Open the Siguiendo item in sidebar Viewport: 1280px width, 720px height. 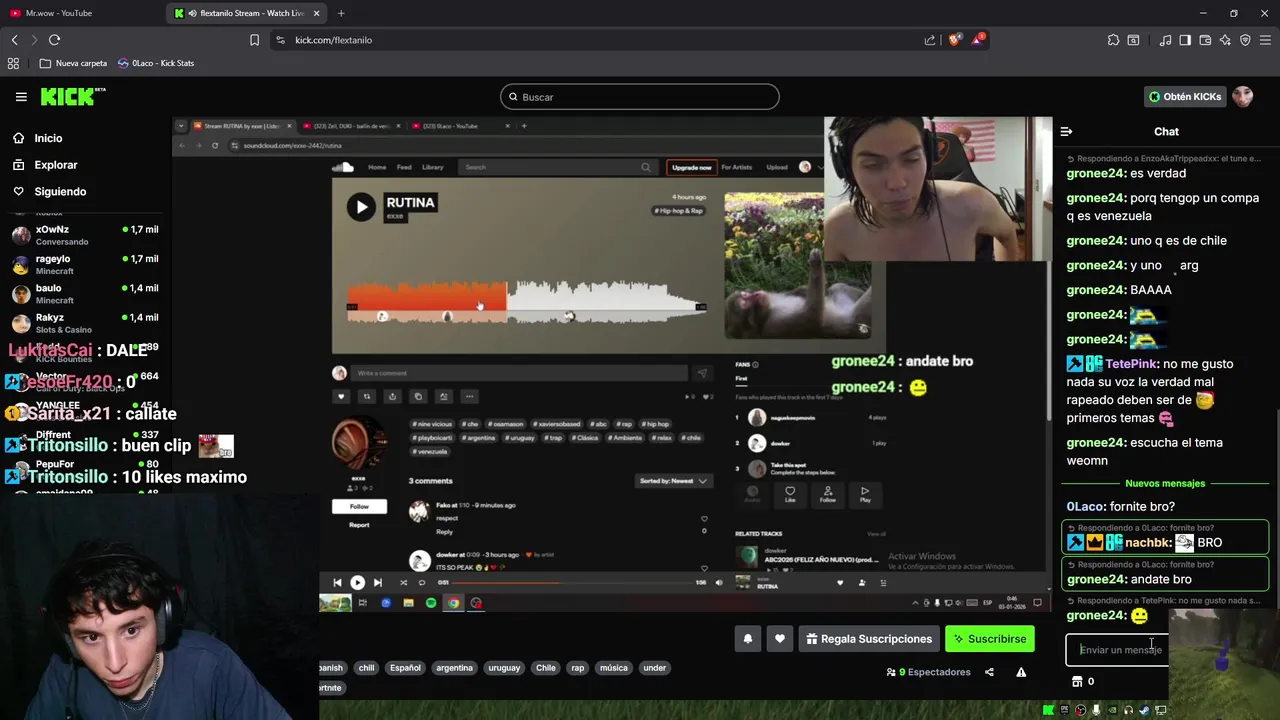tap(49, 191)
